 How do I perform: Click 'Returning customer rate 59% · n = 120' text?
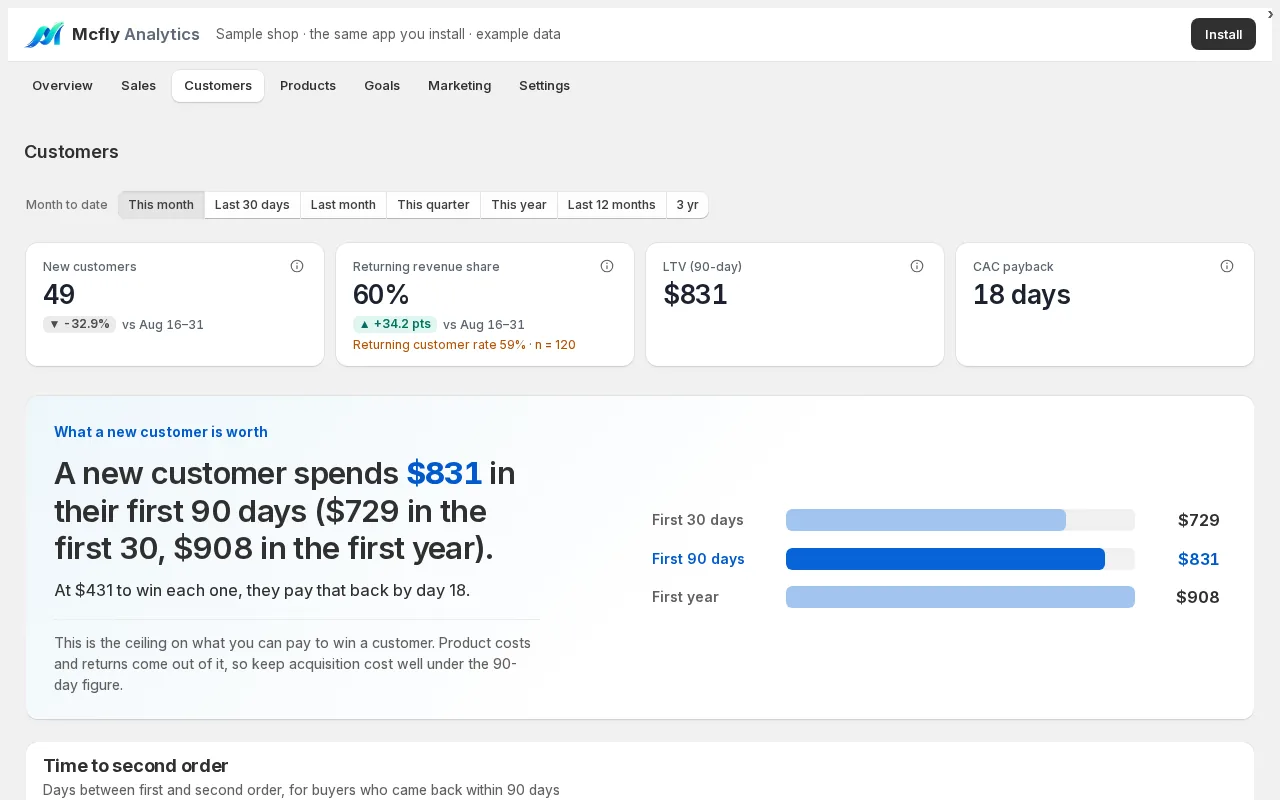pos(464,345)
